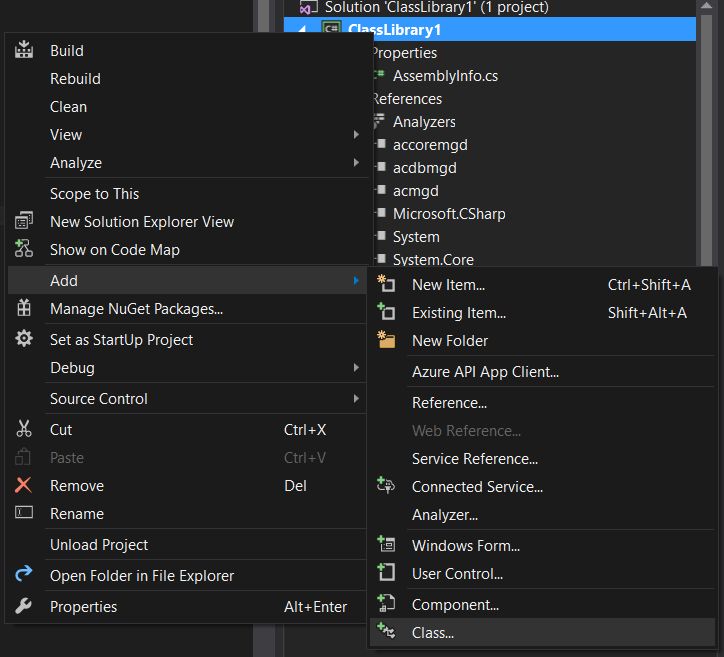Click the Solution icon in Solution Explorer
Viewport: 724px width, 657px height.
(308, 7)
